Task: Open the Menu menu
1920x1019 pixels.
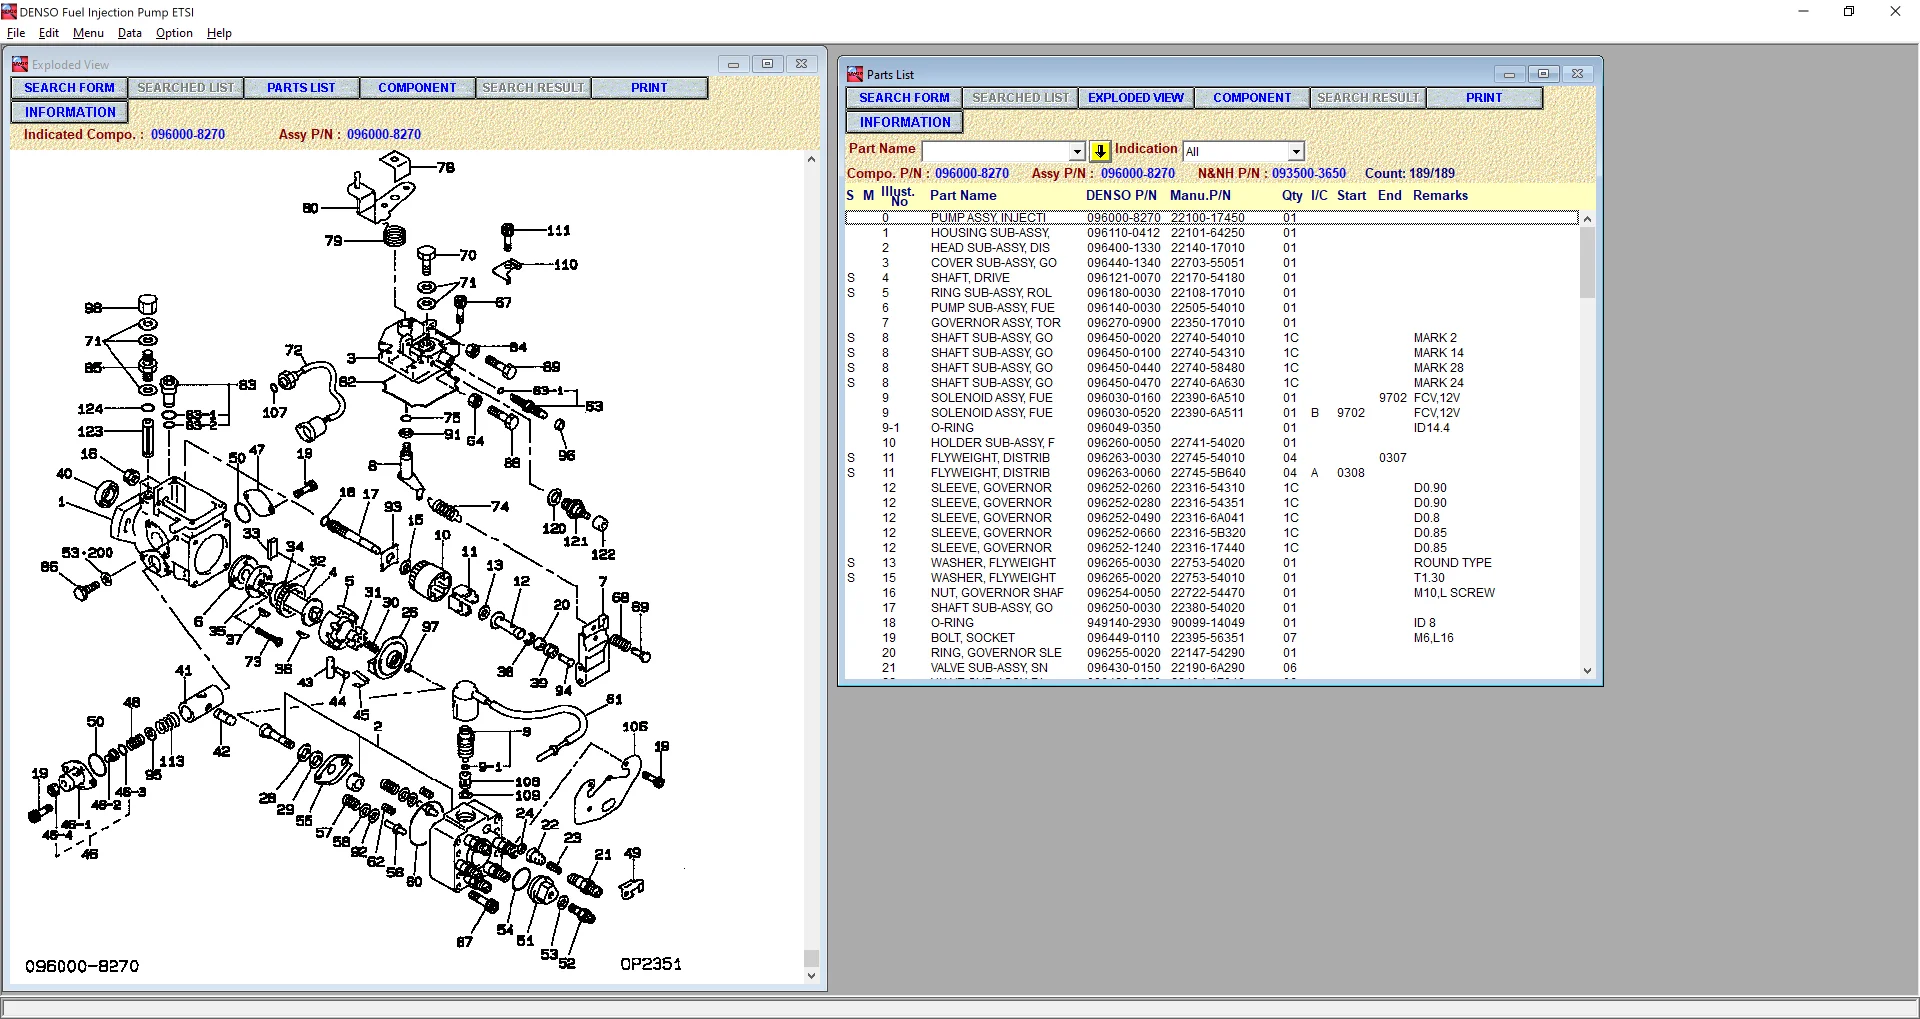Action: tap(88, 33)
